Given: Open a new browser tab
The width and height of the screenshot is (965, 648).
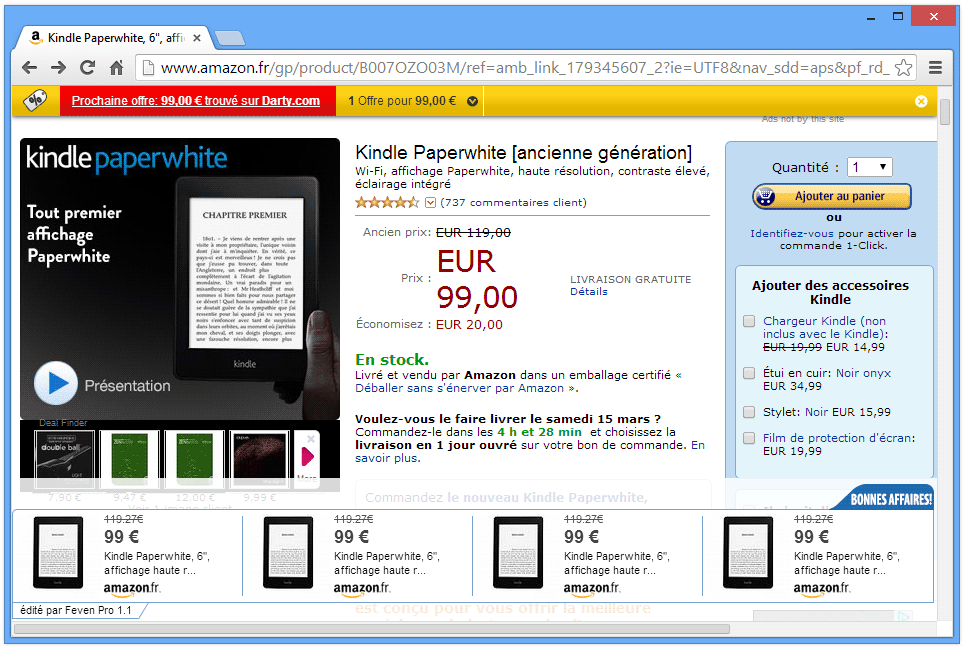Looking at the screenshot, I should (230, 38).
